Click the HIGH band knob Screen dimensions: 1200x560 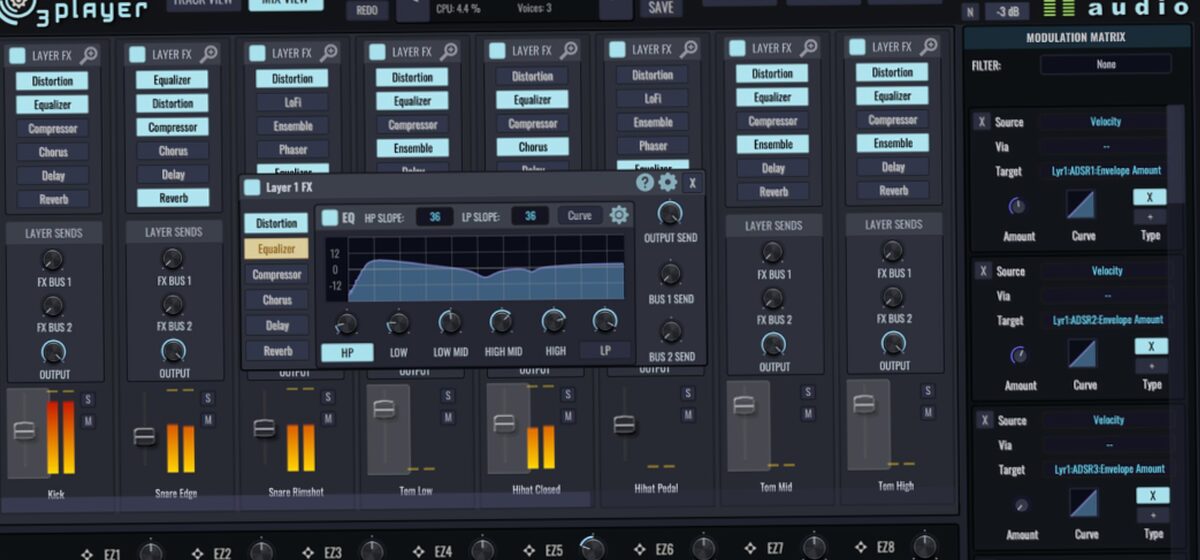554,321
